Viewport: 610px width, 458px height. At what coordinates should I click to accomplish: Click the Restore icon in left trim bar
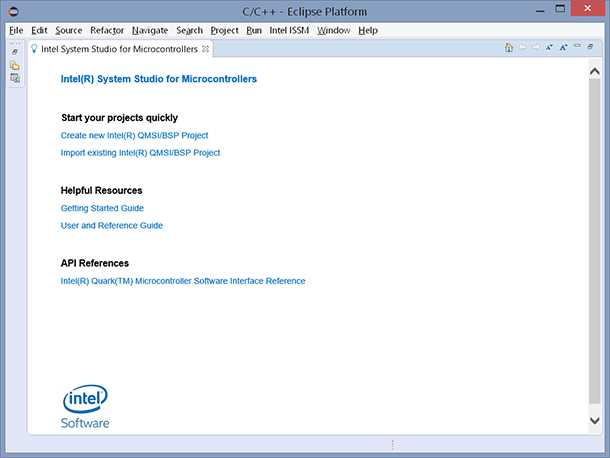[x=15, y=52]
